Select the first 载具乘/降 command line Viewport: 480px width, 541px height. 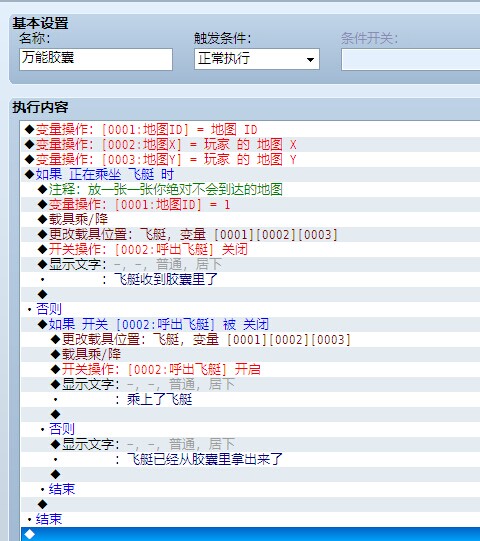tap(250, 219)
